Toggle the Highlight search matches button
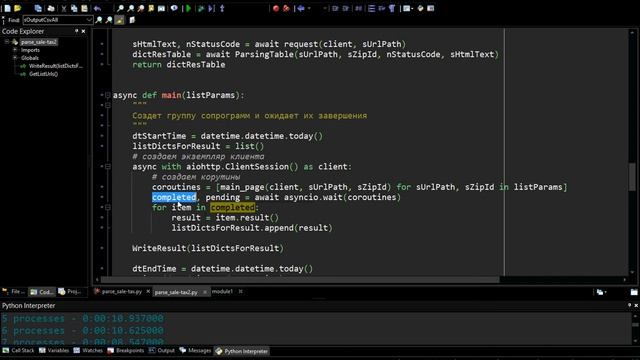Screen dimensions: 640x360 point(119,20)
